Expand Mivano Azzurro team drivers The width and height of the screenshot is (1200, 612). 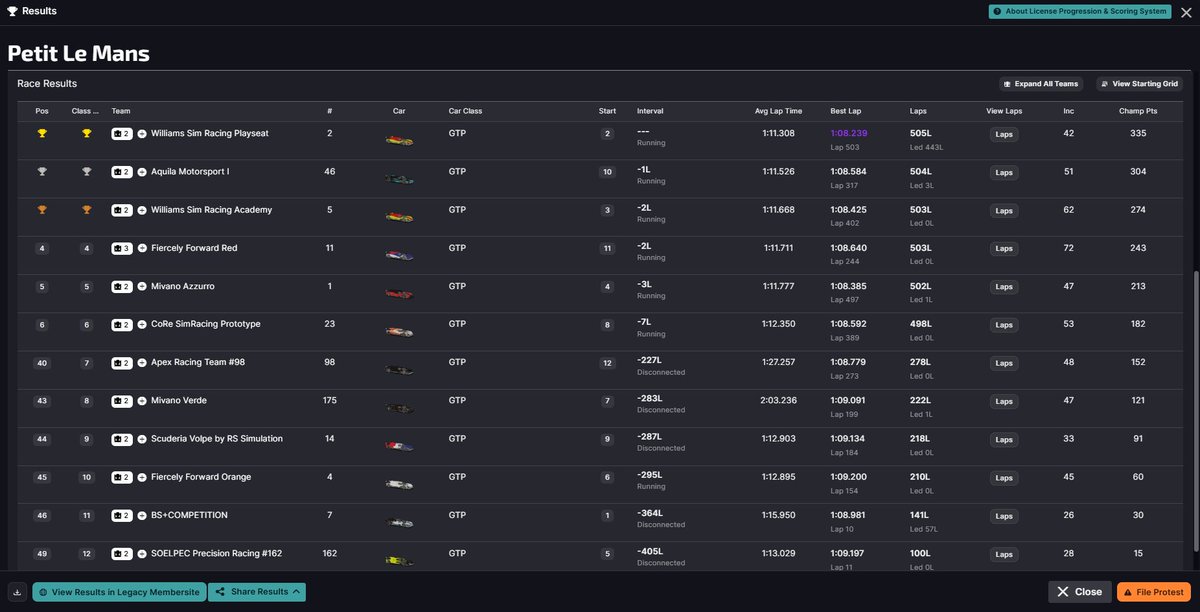pos(142,287)
